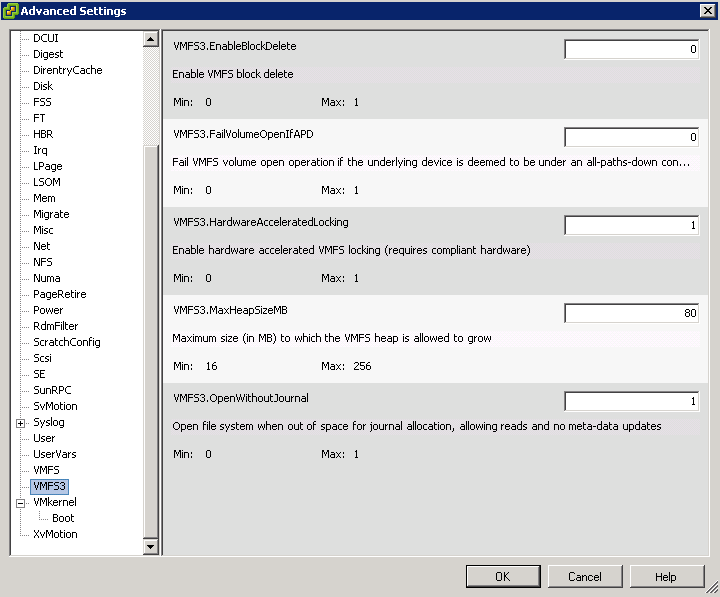Select Net in the settings tree
Image resolution: width=720 pixels, height=597 pixels.
41,246
